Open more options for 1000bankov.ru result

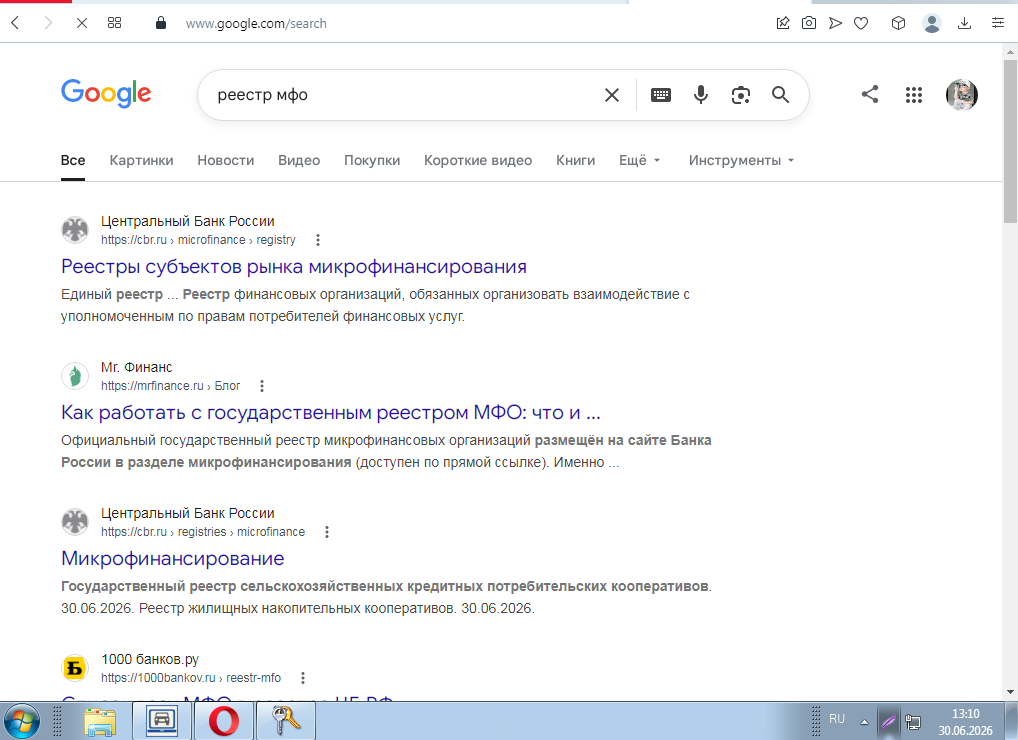pos(303,678)
